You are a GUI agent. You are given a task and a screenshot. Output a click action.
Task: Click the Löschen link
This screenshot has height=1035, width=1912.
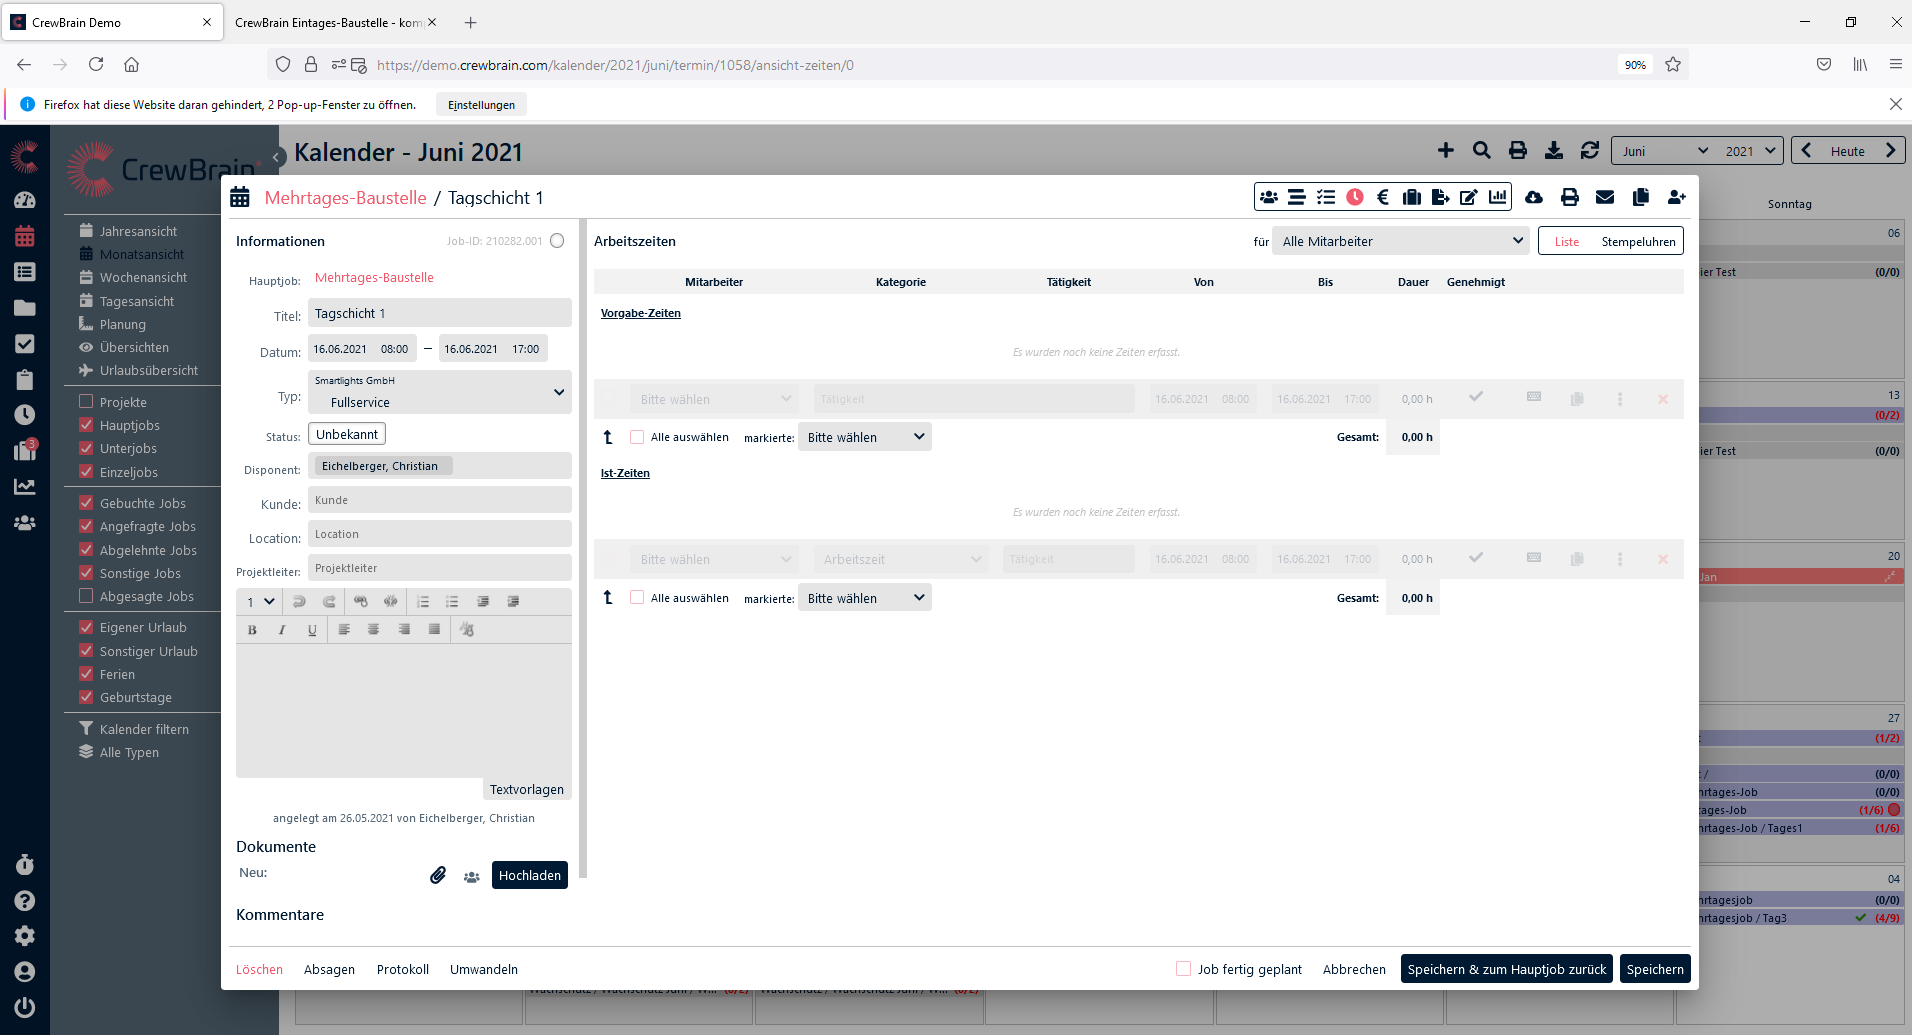259,969
